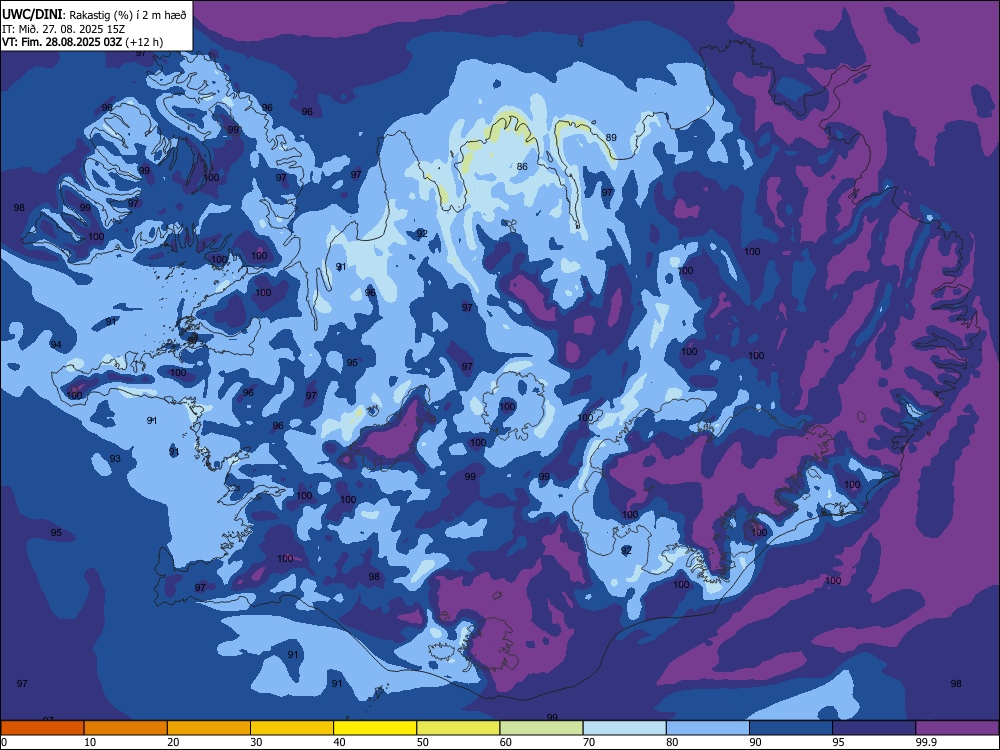Click the orange 10–20 legend swatch
This screenshot has height=750, width=1000.
126,728
